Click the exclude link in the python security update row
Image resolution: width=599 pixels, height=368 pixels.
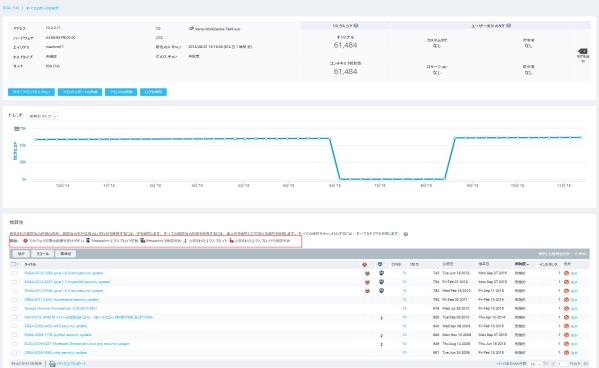click(574, 335)
